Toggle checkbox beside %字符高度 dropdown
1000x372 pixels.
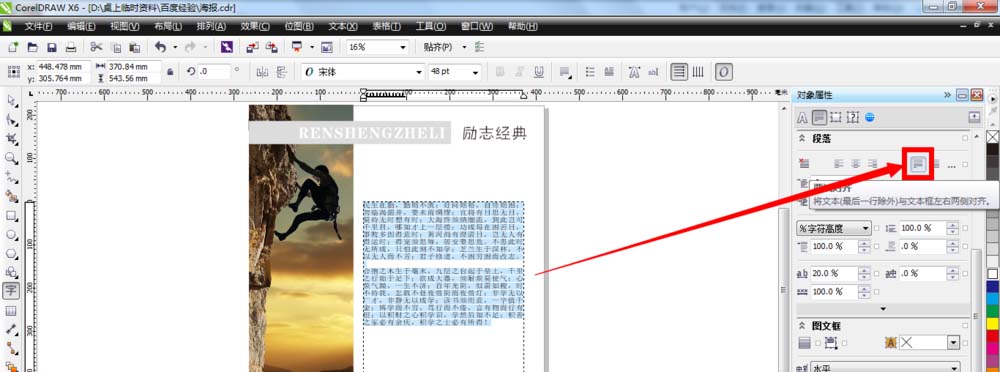pos(877,228)
